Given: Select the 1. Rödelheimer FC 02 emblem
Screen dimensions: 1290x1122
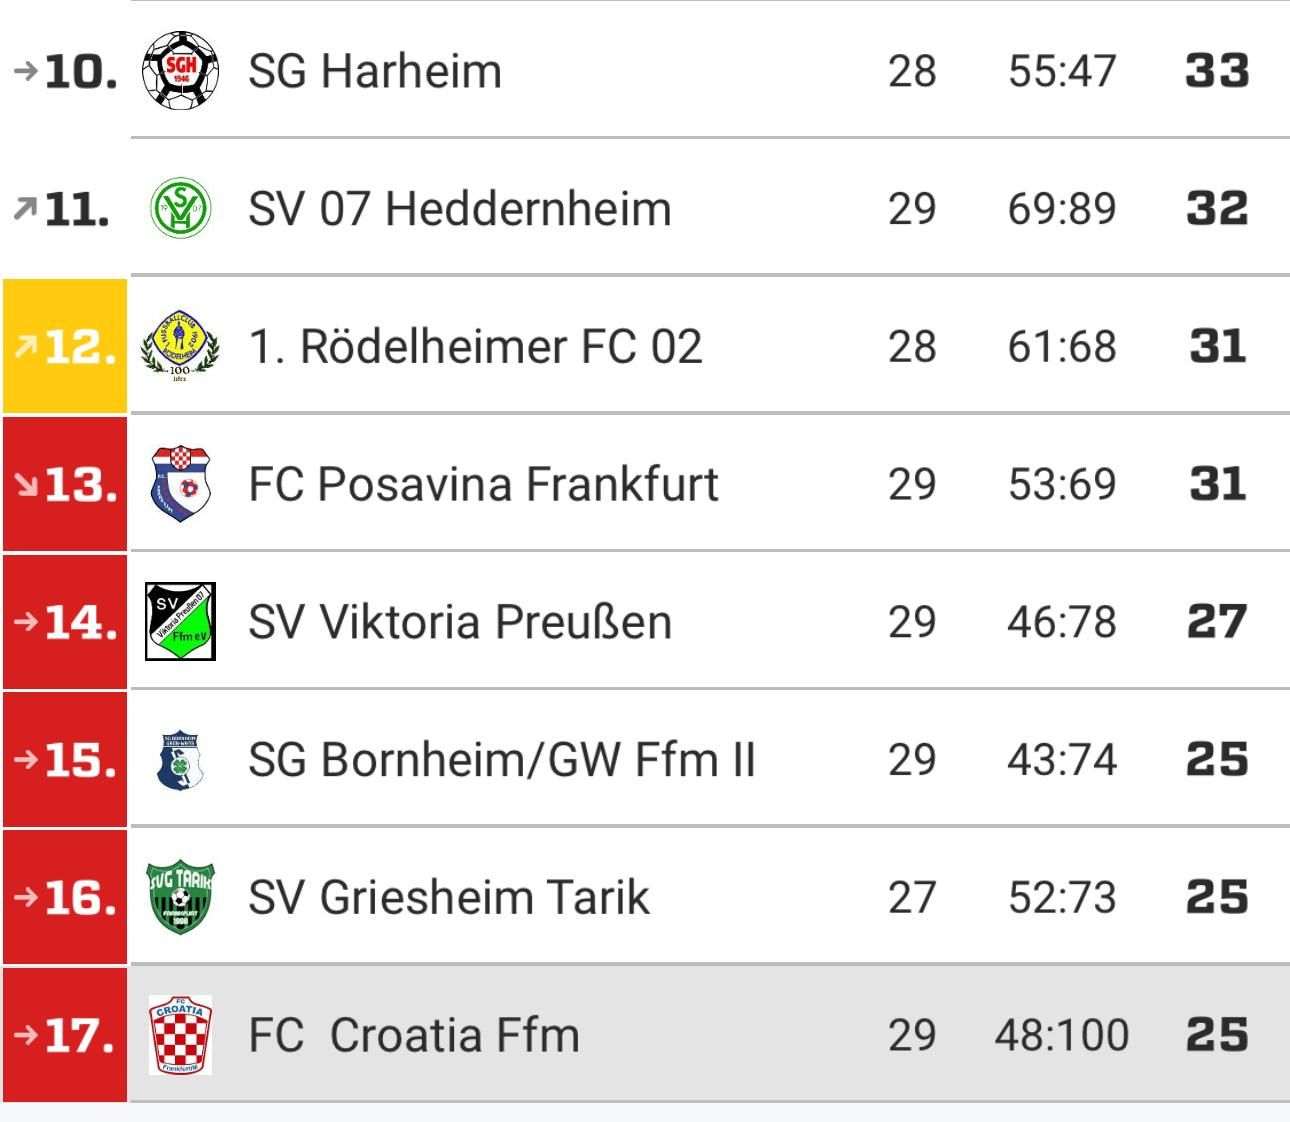Looking at the screenshot, I should pos(180,346).
